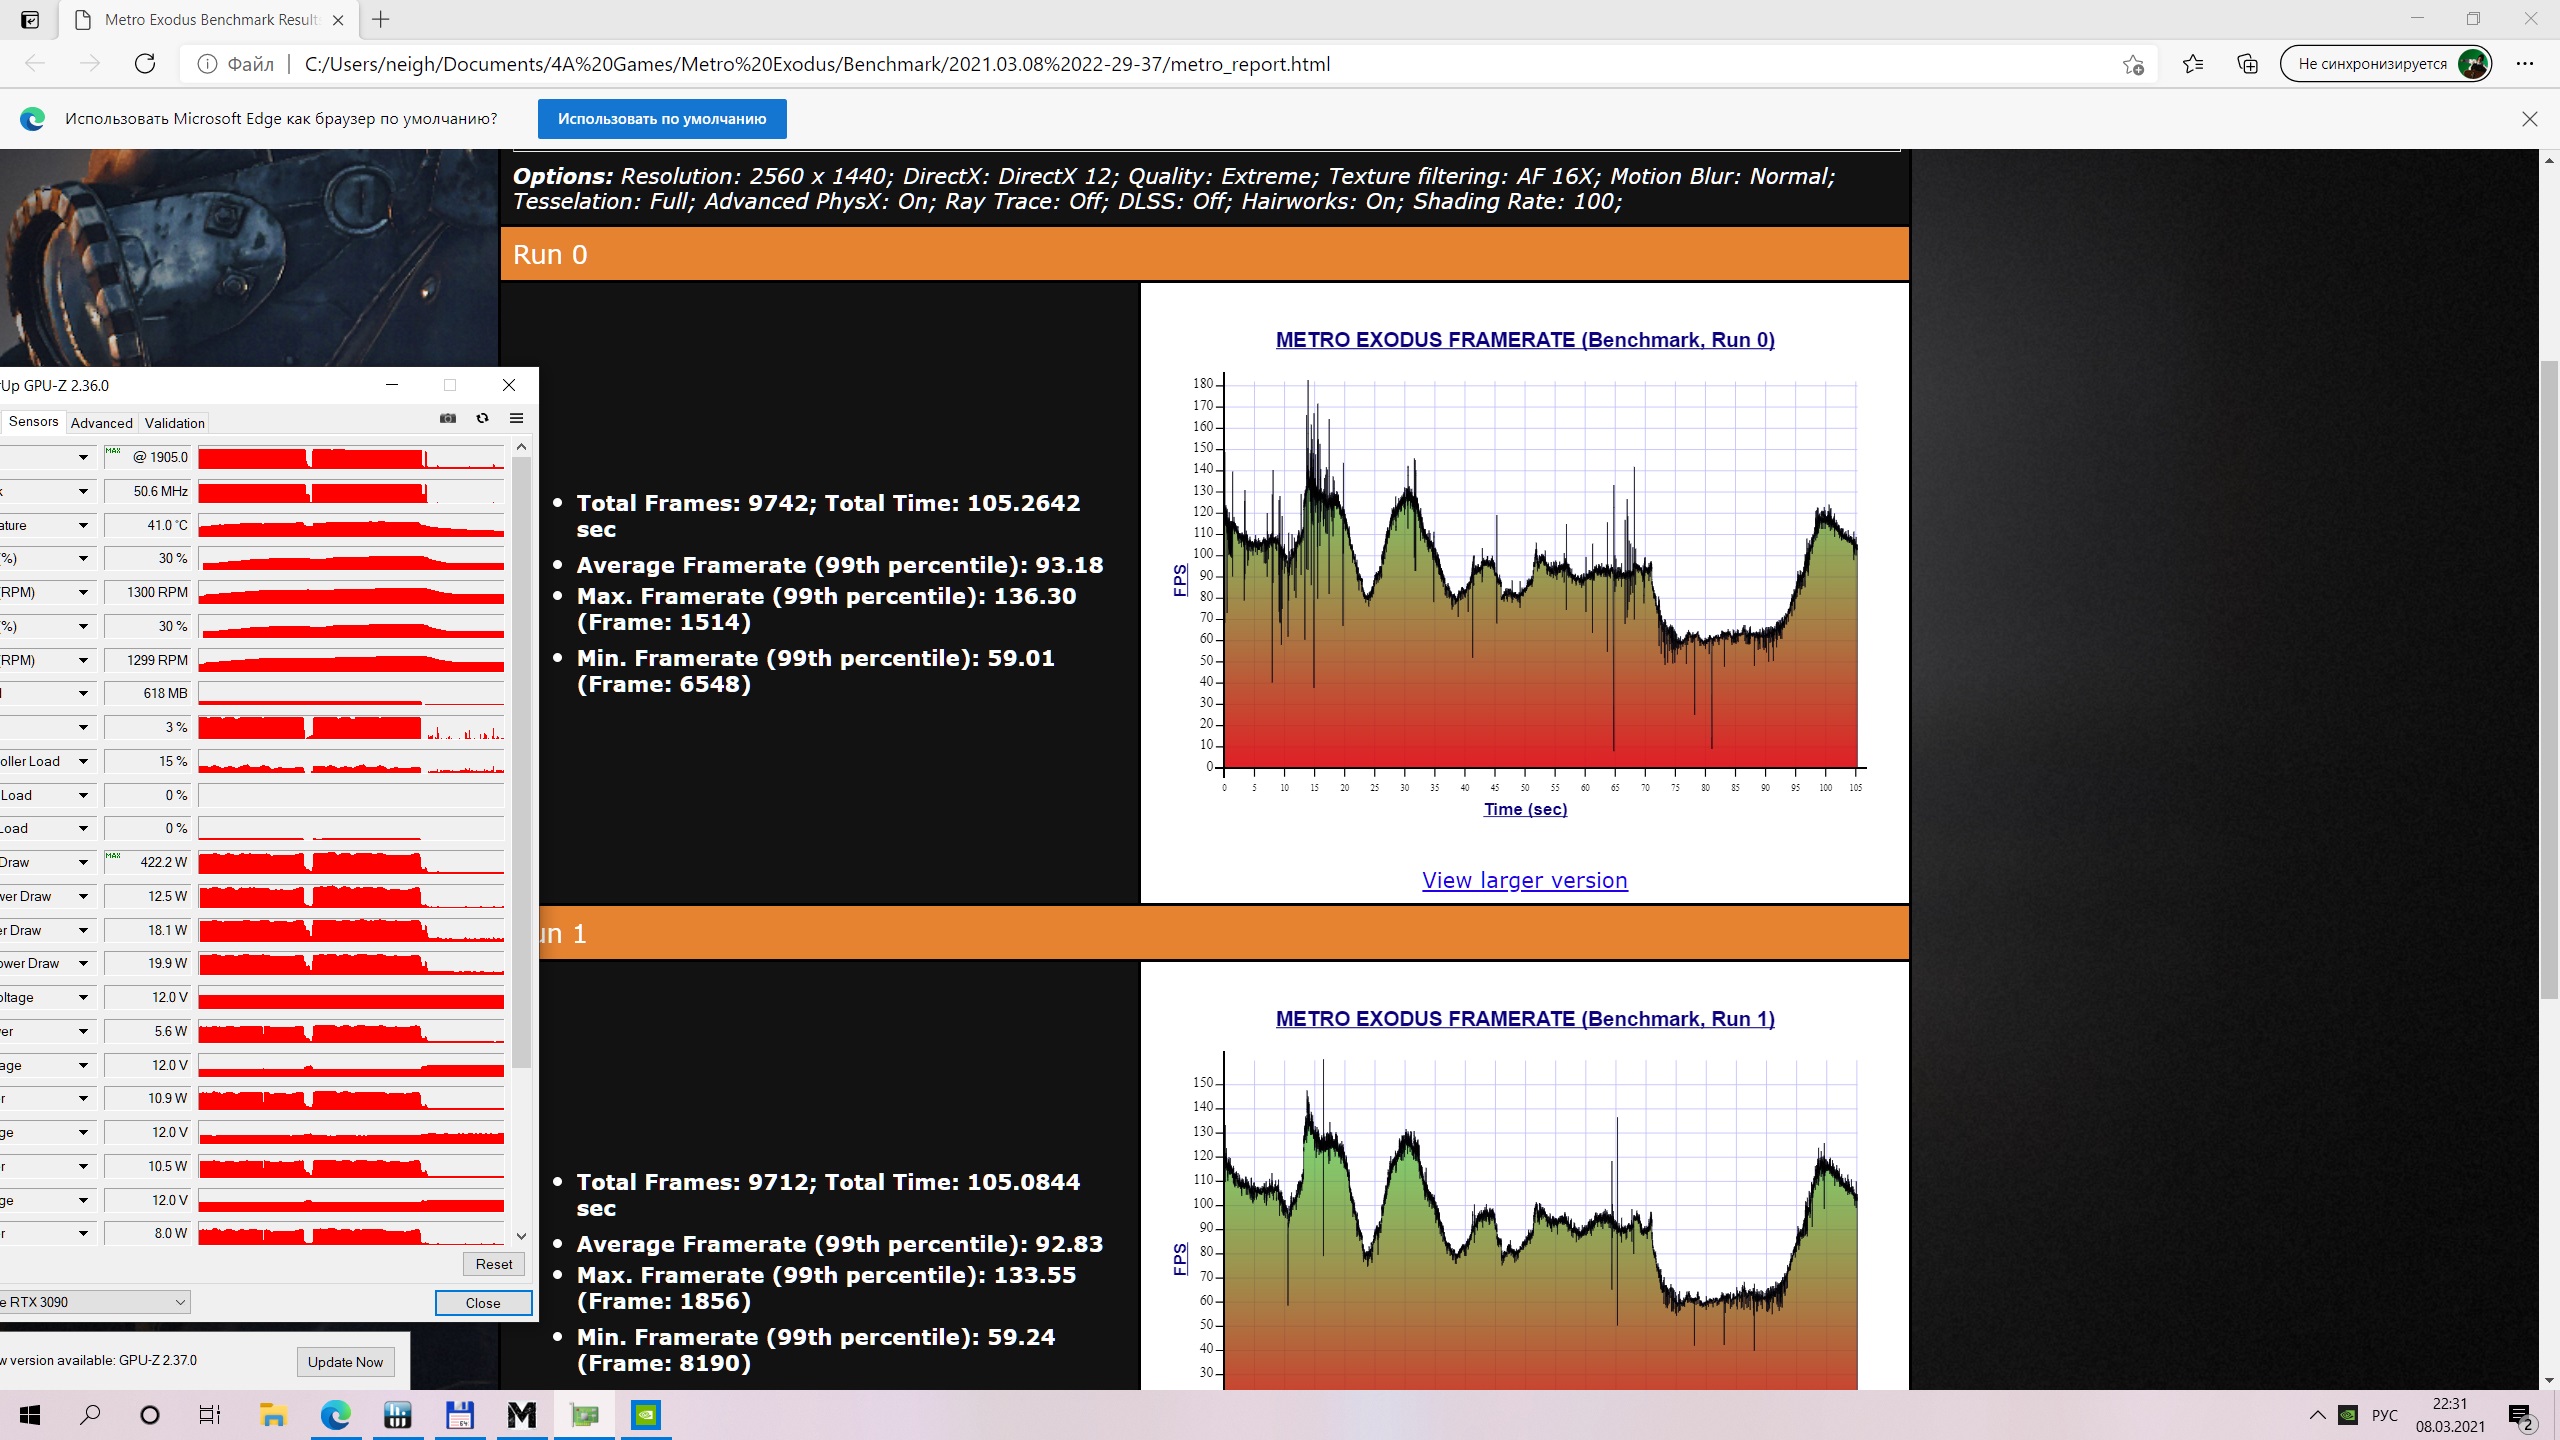Switch to the Advanced tab in GPU-Z
2560x1440 pixels.
pos(101,423)
